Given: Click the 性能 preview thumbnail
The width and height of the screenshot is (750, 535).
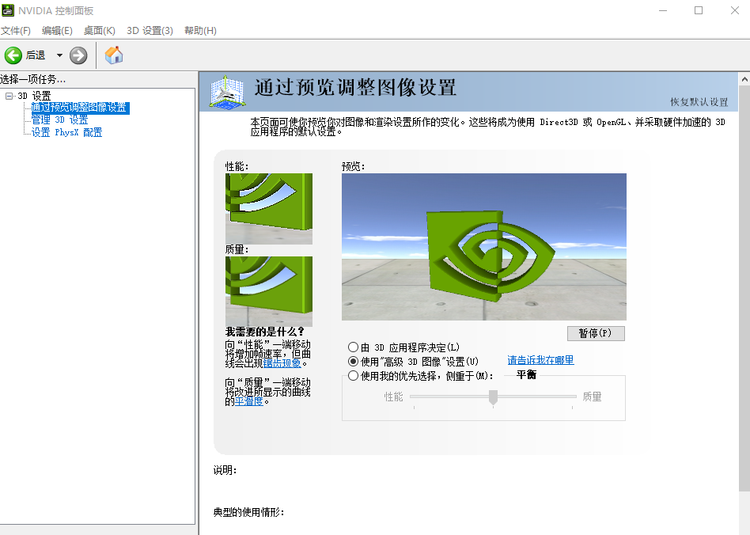Looking at the screenshot, I should pyautogui.click(x=269, y=208).
